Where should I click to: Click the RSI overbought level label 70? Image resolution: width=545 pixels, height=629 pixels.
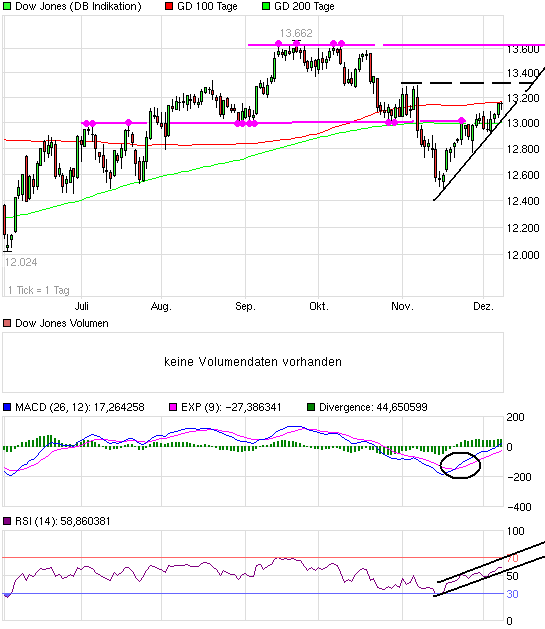coord(513,558)
